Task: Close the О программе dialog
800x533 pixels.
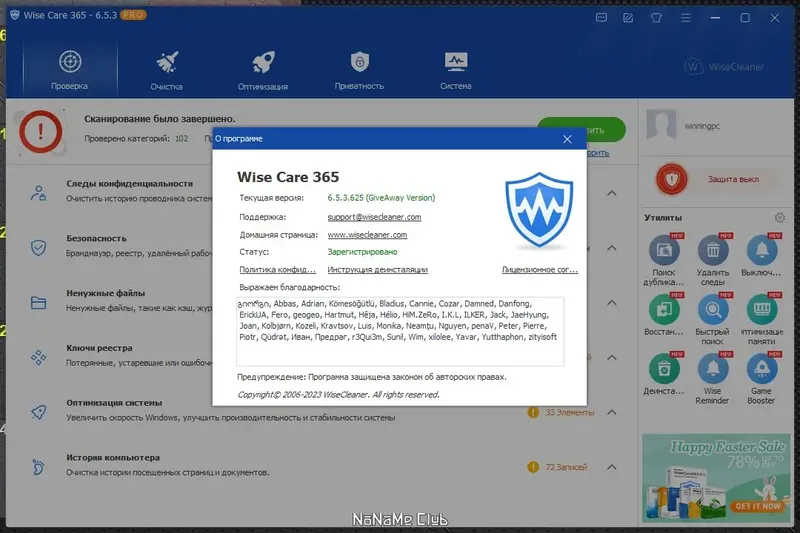Action: [x=567, y=139]
